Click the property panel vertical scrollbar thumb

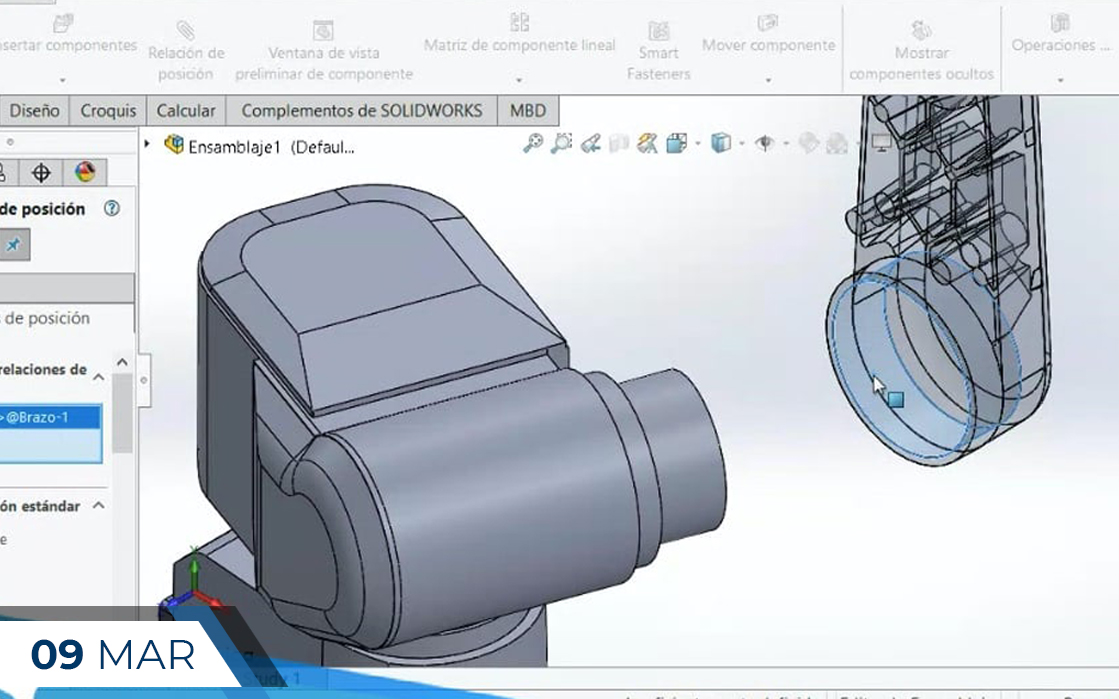(x=123, y=413)
